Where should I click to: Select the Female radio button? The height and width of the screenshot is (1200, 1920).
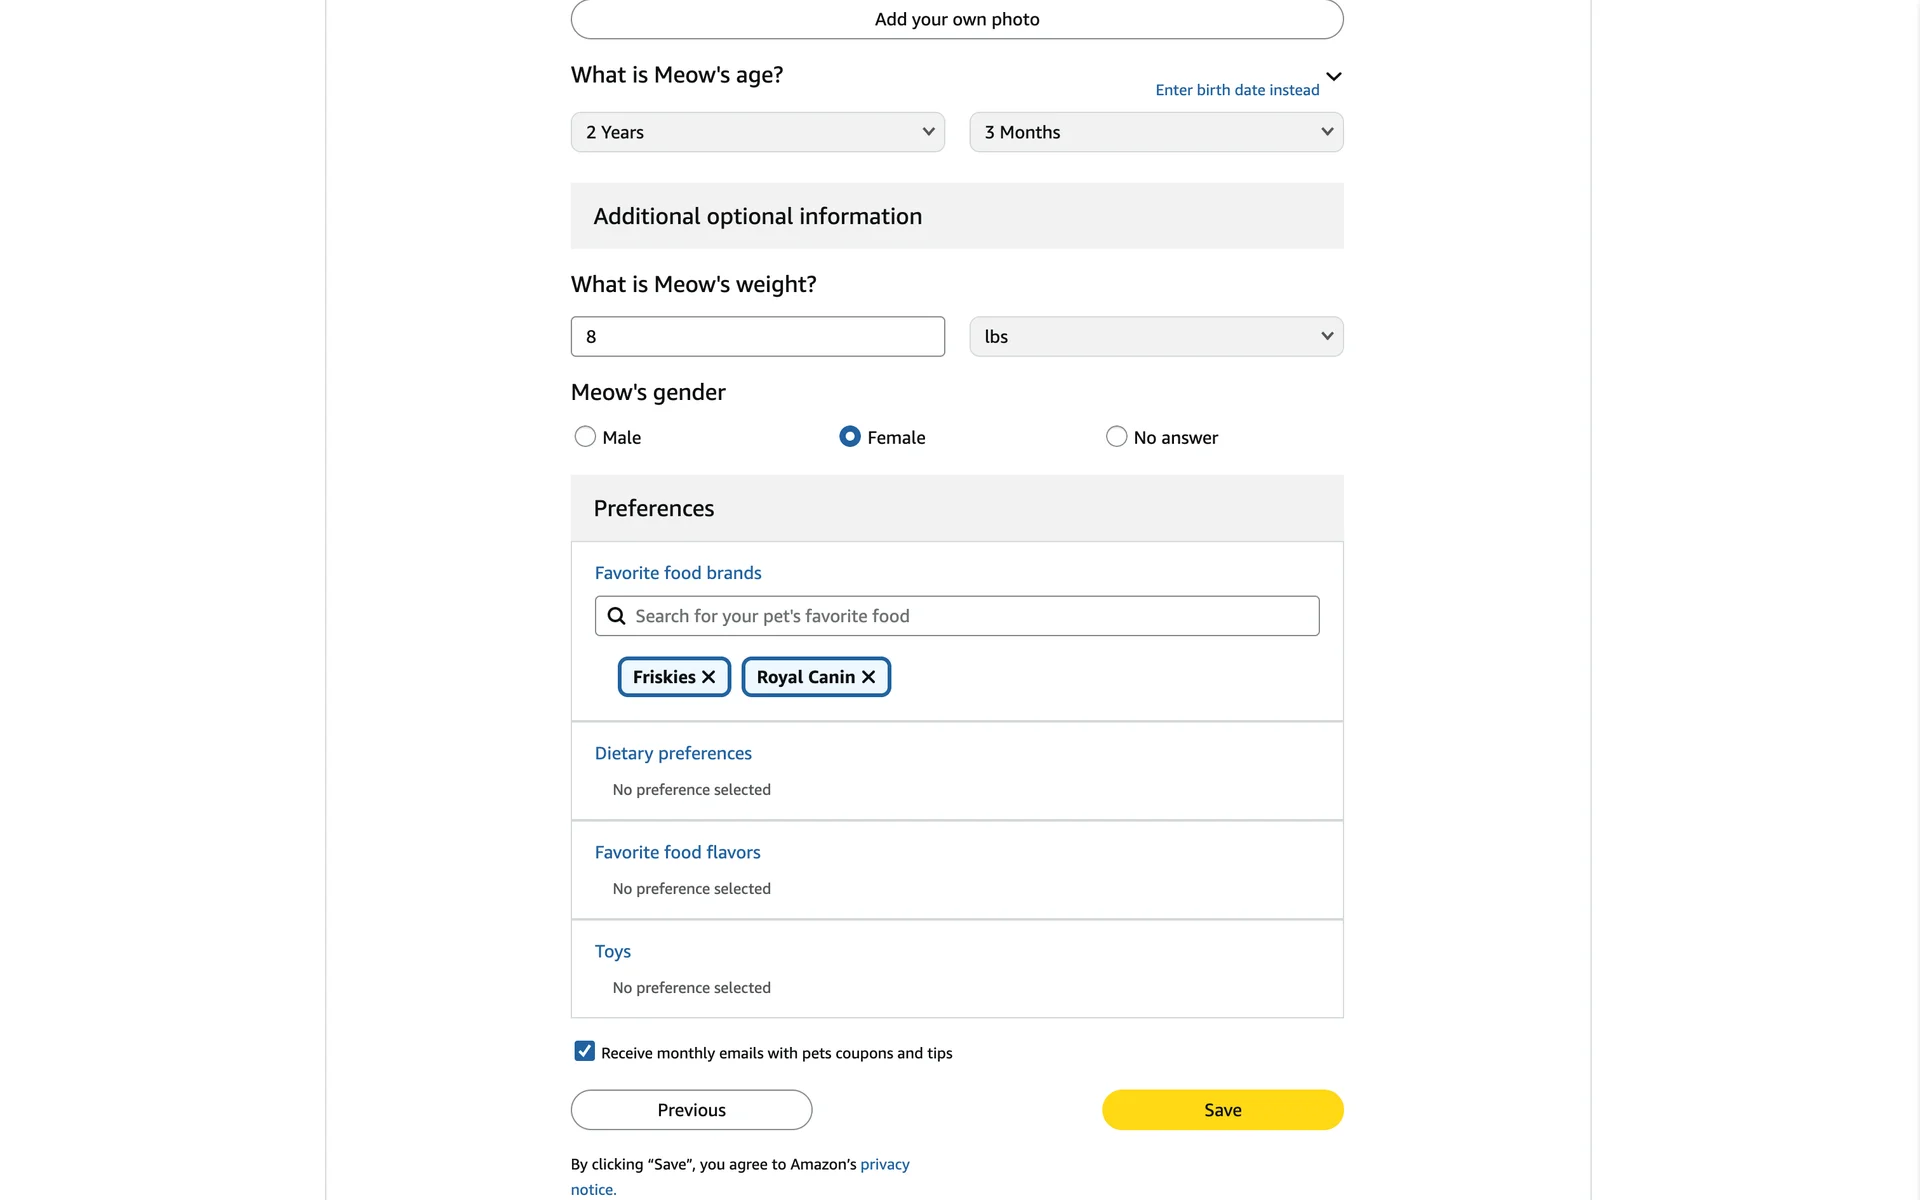click(x=850, y=437)
